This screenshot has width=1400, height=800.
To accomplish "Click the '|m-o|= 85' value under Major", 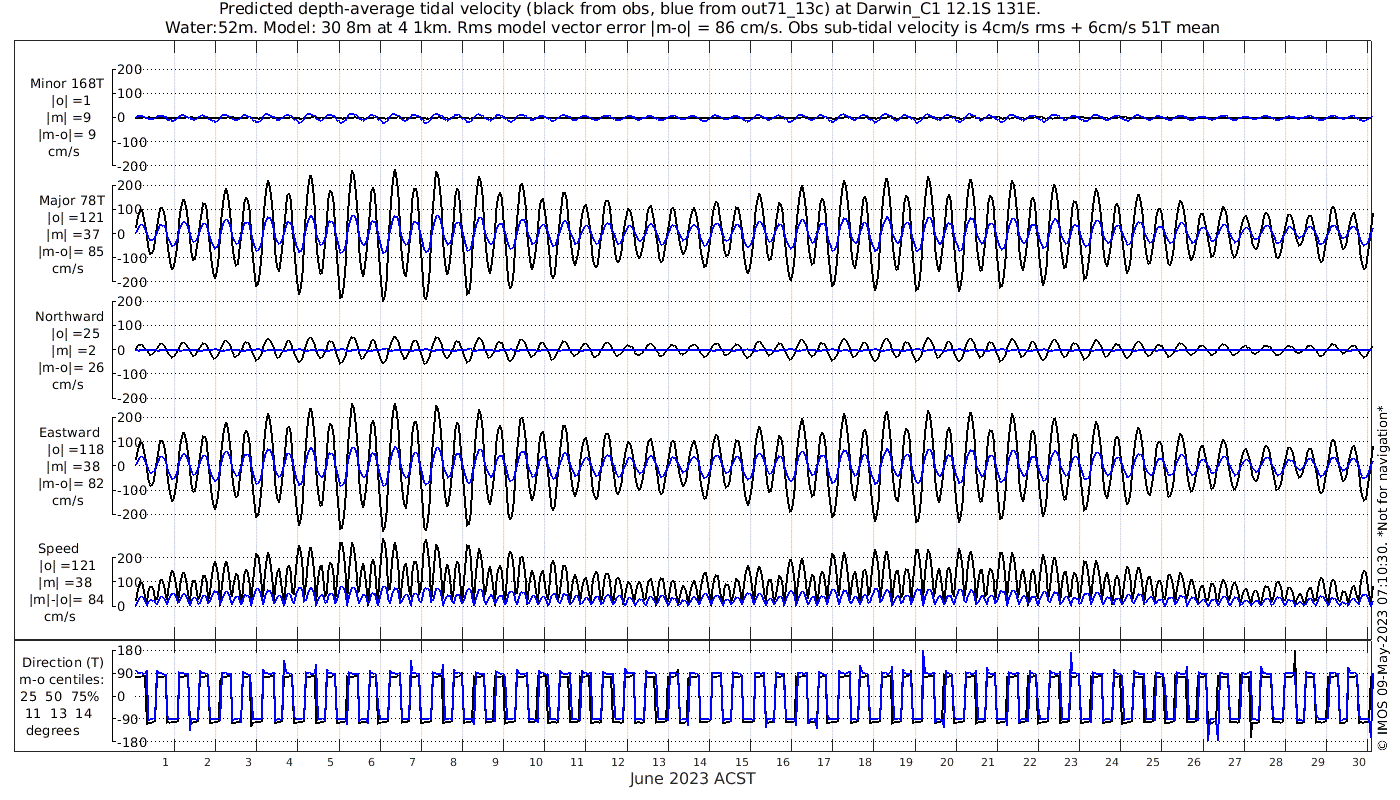I will point(70,251).
